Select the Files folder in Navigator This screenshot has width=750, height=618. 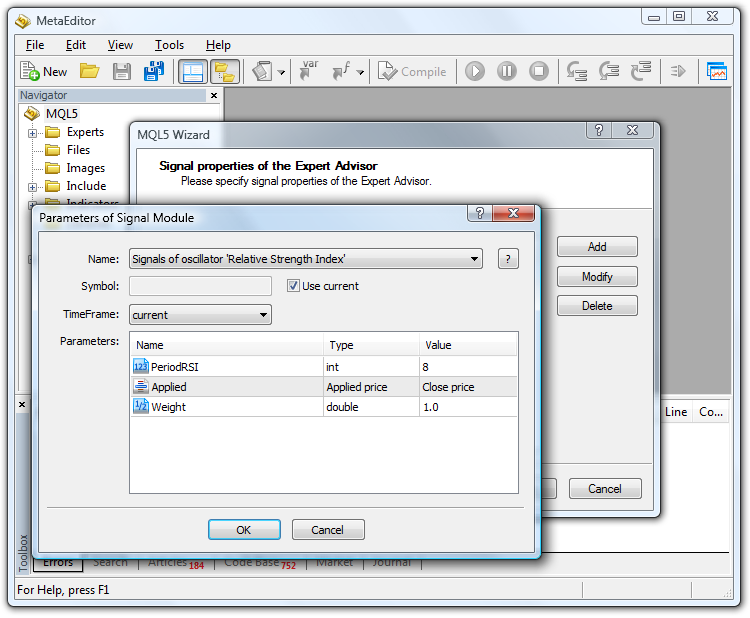click(x=78, y=150)
